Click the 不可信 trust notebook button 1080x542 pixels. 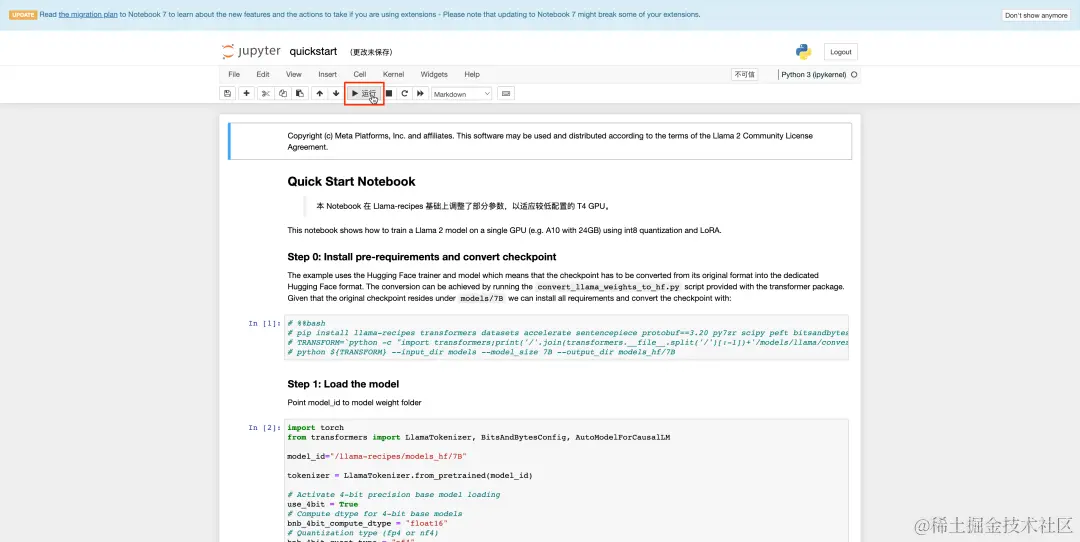(745, 74)
